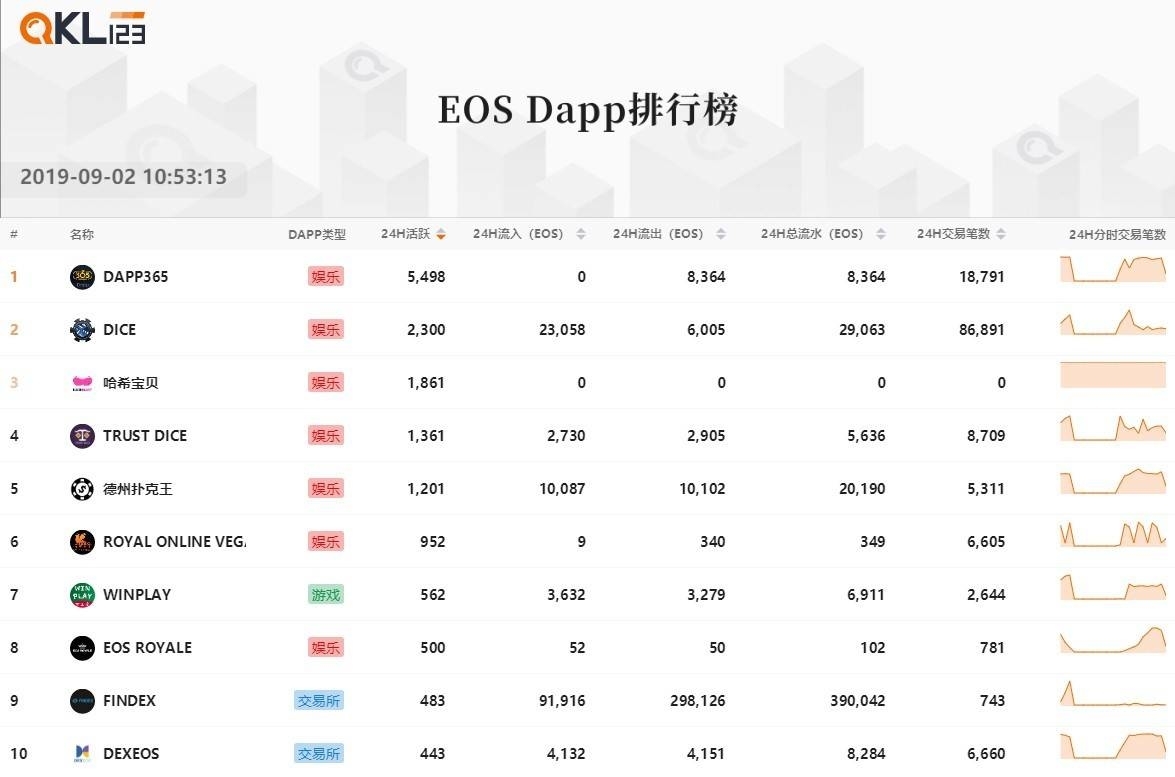Select the 8,284 total flow value

866,754
